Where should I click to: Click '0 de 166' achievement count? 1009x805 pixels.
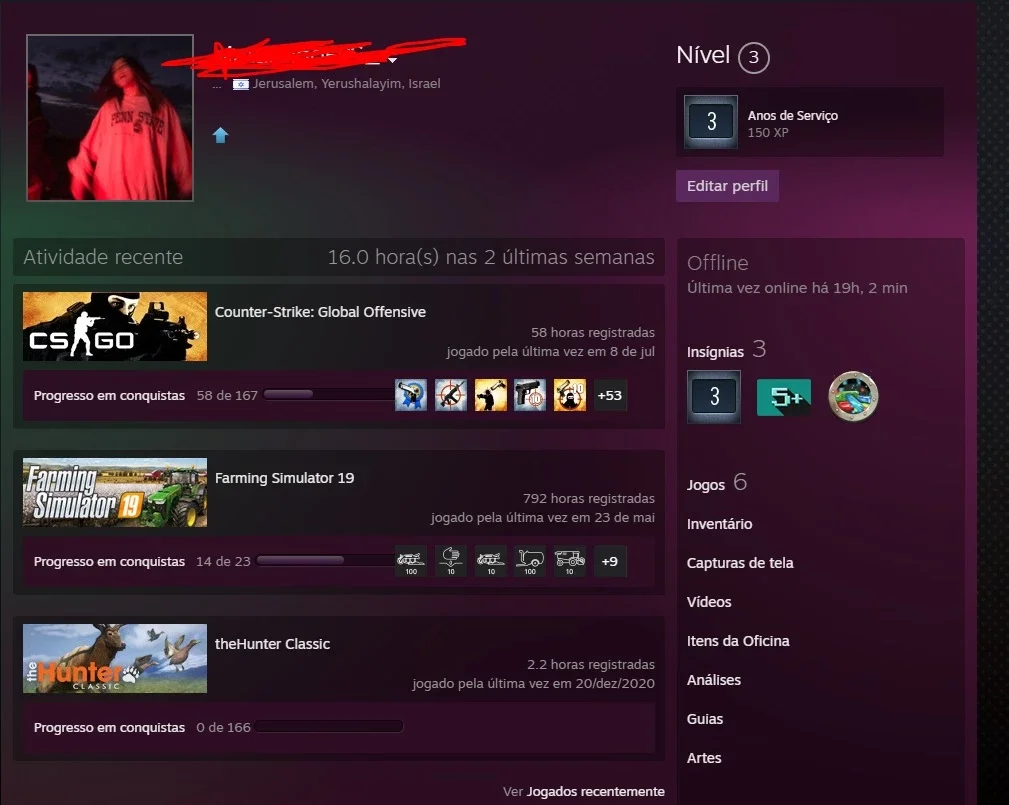(223, 727)
